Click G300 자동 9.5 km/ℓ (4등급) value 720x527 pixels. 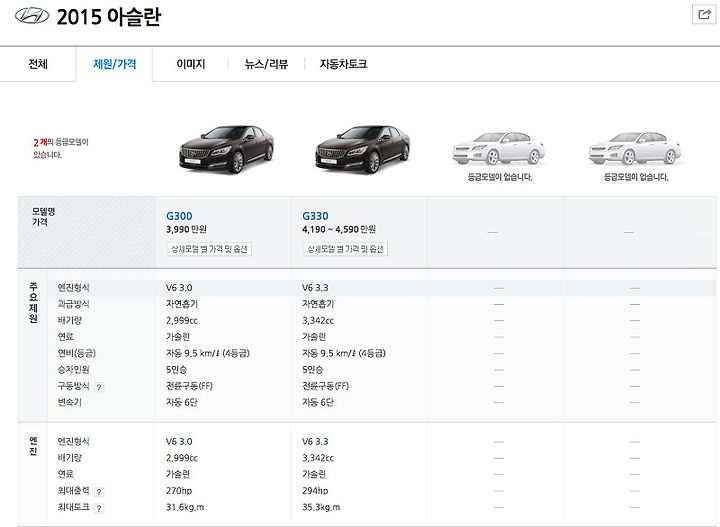[x=208, y=353]
